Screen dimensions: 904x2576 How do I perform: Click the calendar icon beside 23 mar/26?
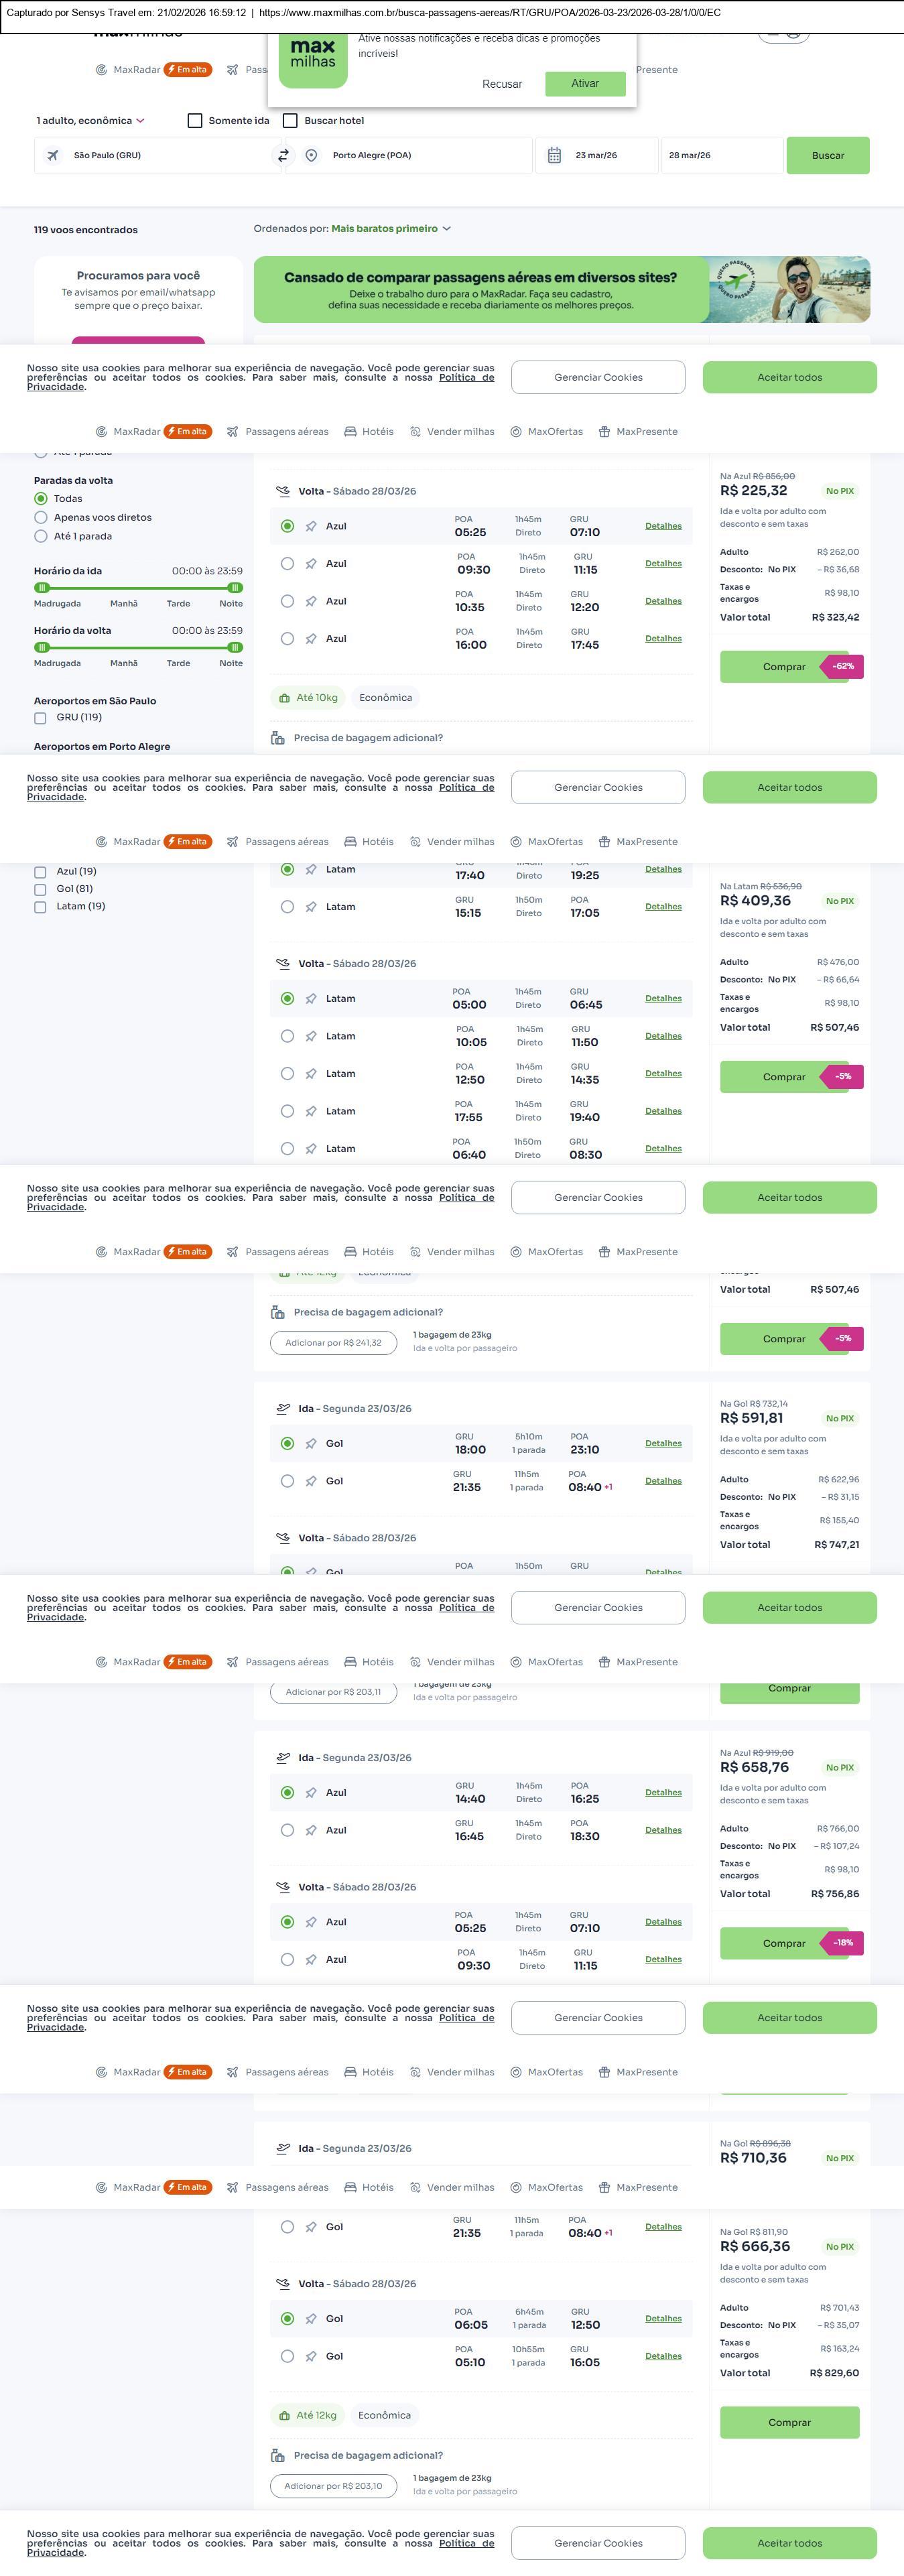click(x=554, y=156)
